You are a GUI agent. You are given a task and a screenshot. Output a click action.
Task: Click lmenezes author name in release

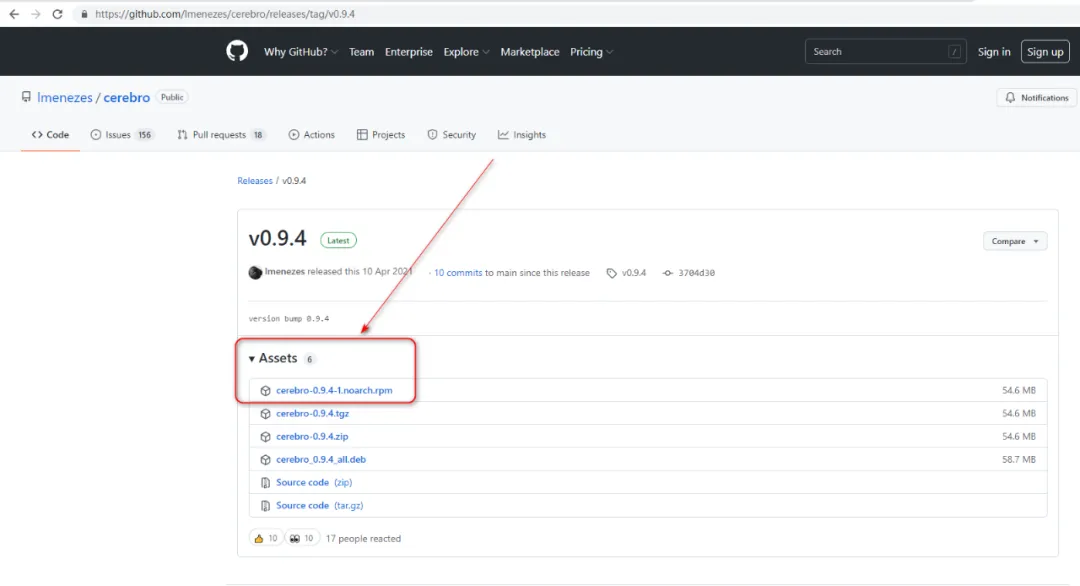(x=284, y=271)
